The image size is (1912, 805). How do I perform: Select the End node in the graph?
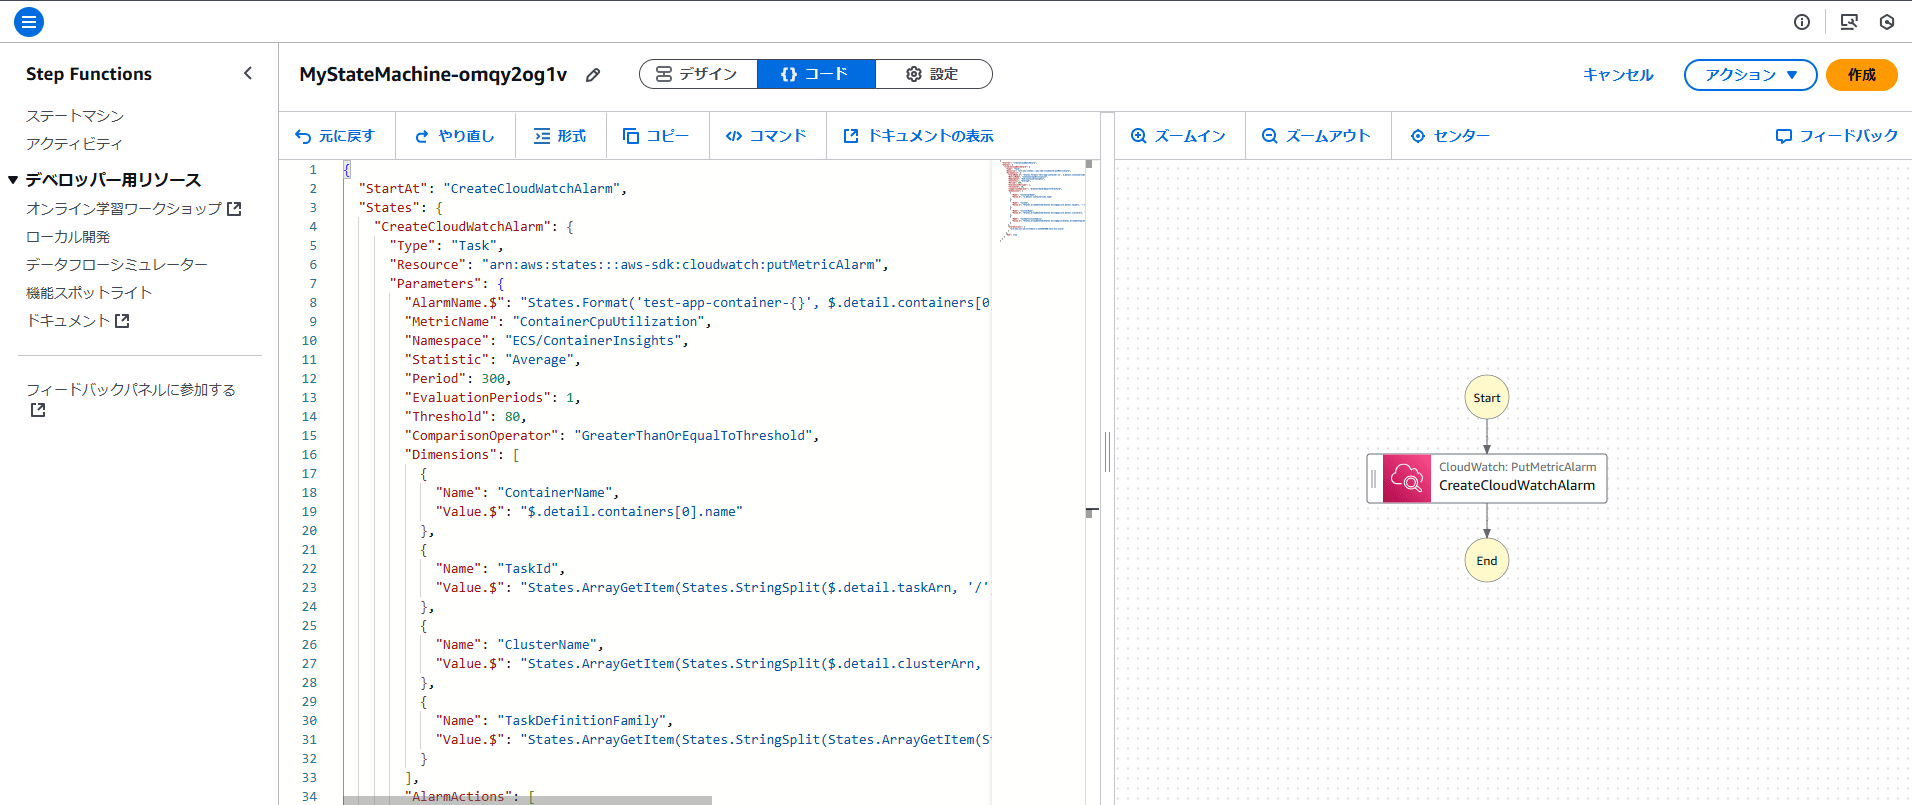click(x=1487, y=561)
